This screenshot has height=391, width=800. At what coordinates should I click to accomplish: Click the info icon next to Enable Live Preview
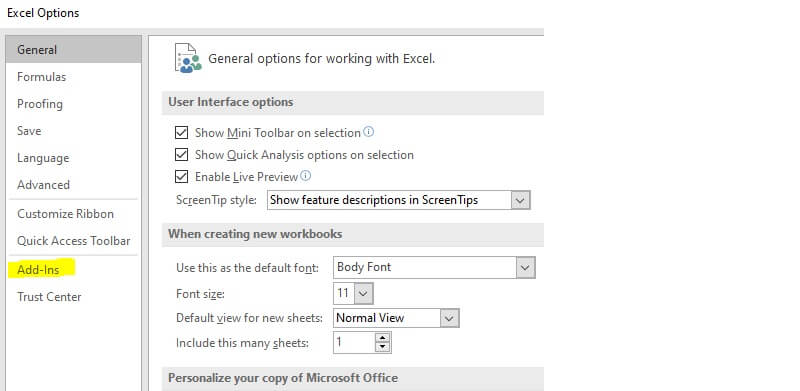(x=305, y=176)
